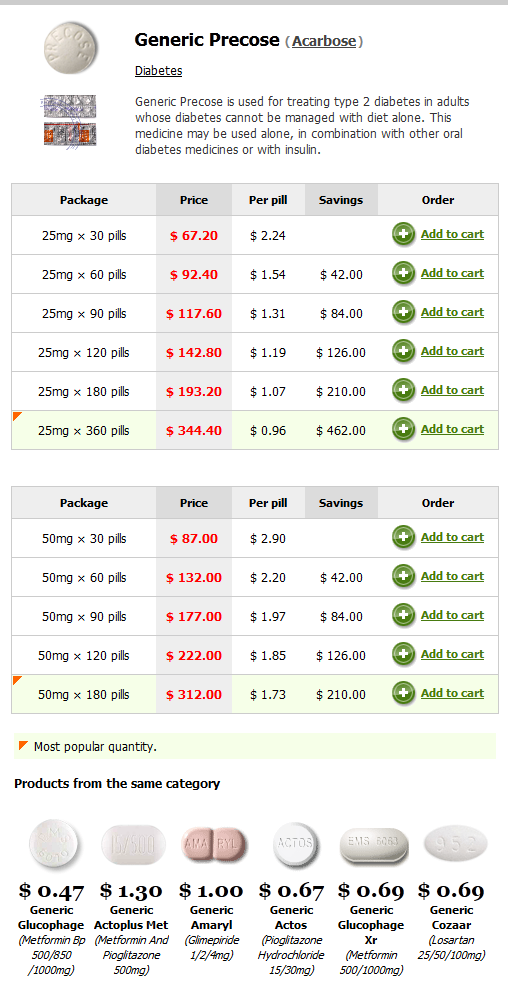508x1000 pixels.
Task: Add 25mg × 60 pills to cart
Action: 452,273
